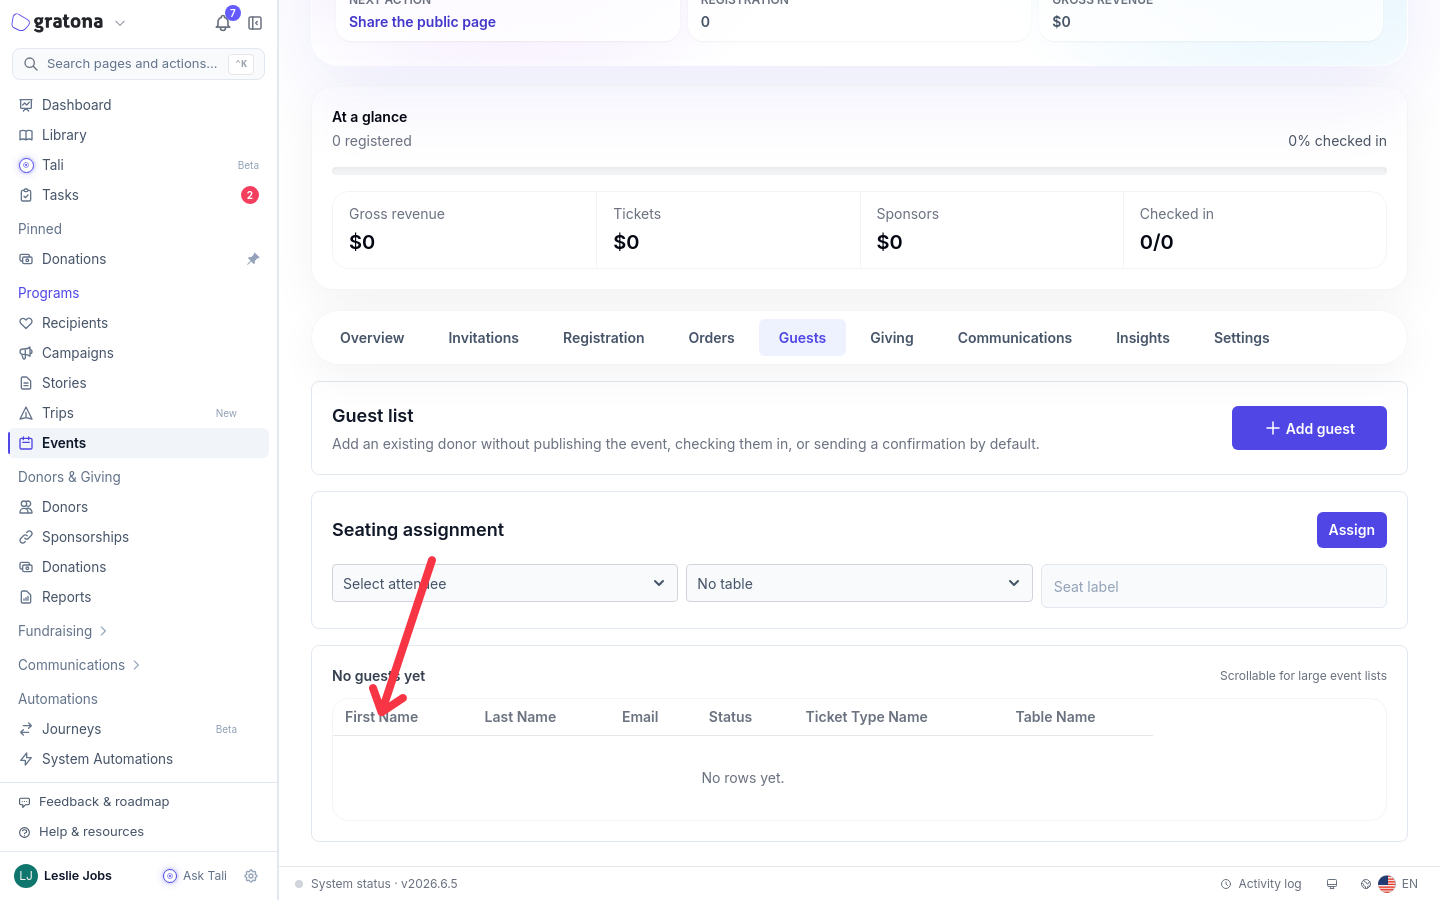The image size is (1440, 900).
Task: Switch to the Orders tab
Action: [711, 338]
